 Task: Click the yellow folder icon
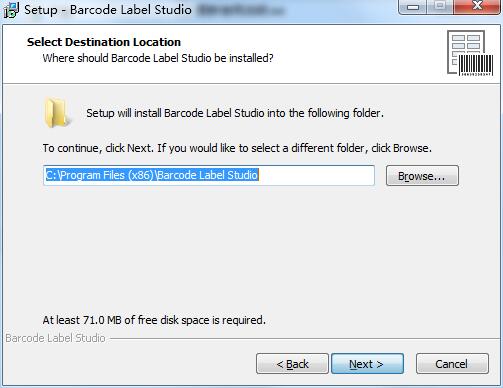point(57,113)
